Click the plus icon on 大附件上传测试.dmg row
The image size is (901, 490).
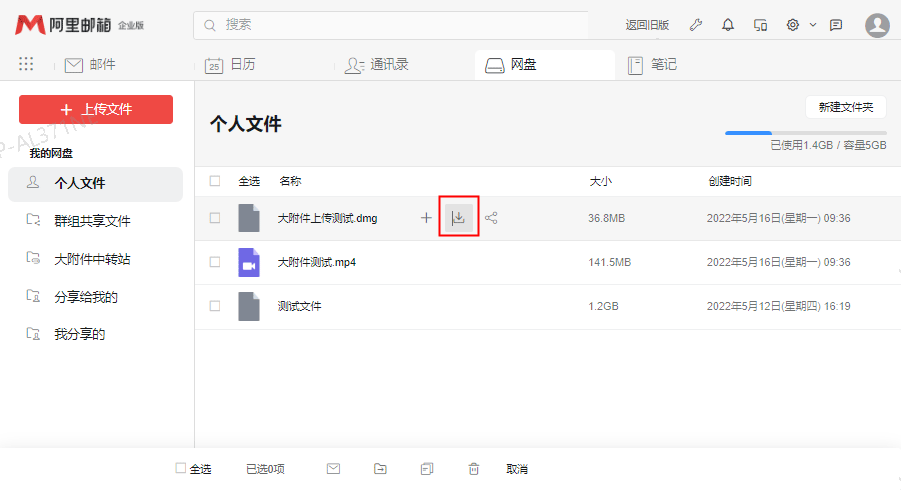(426, 218)
